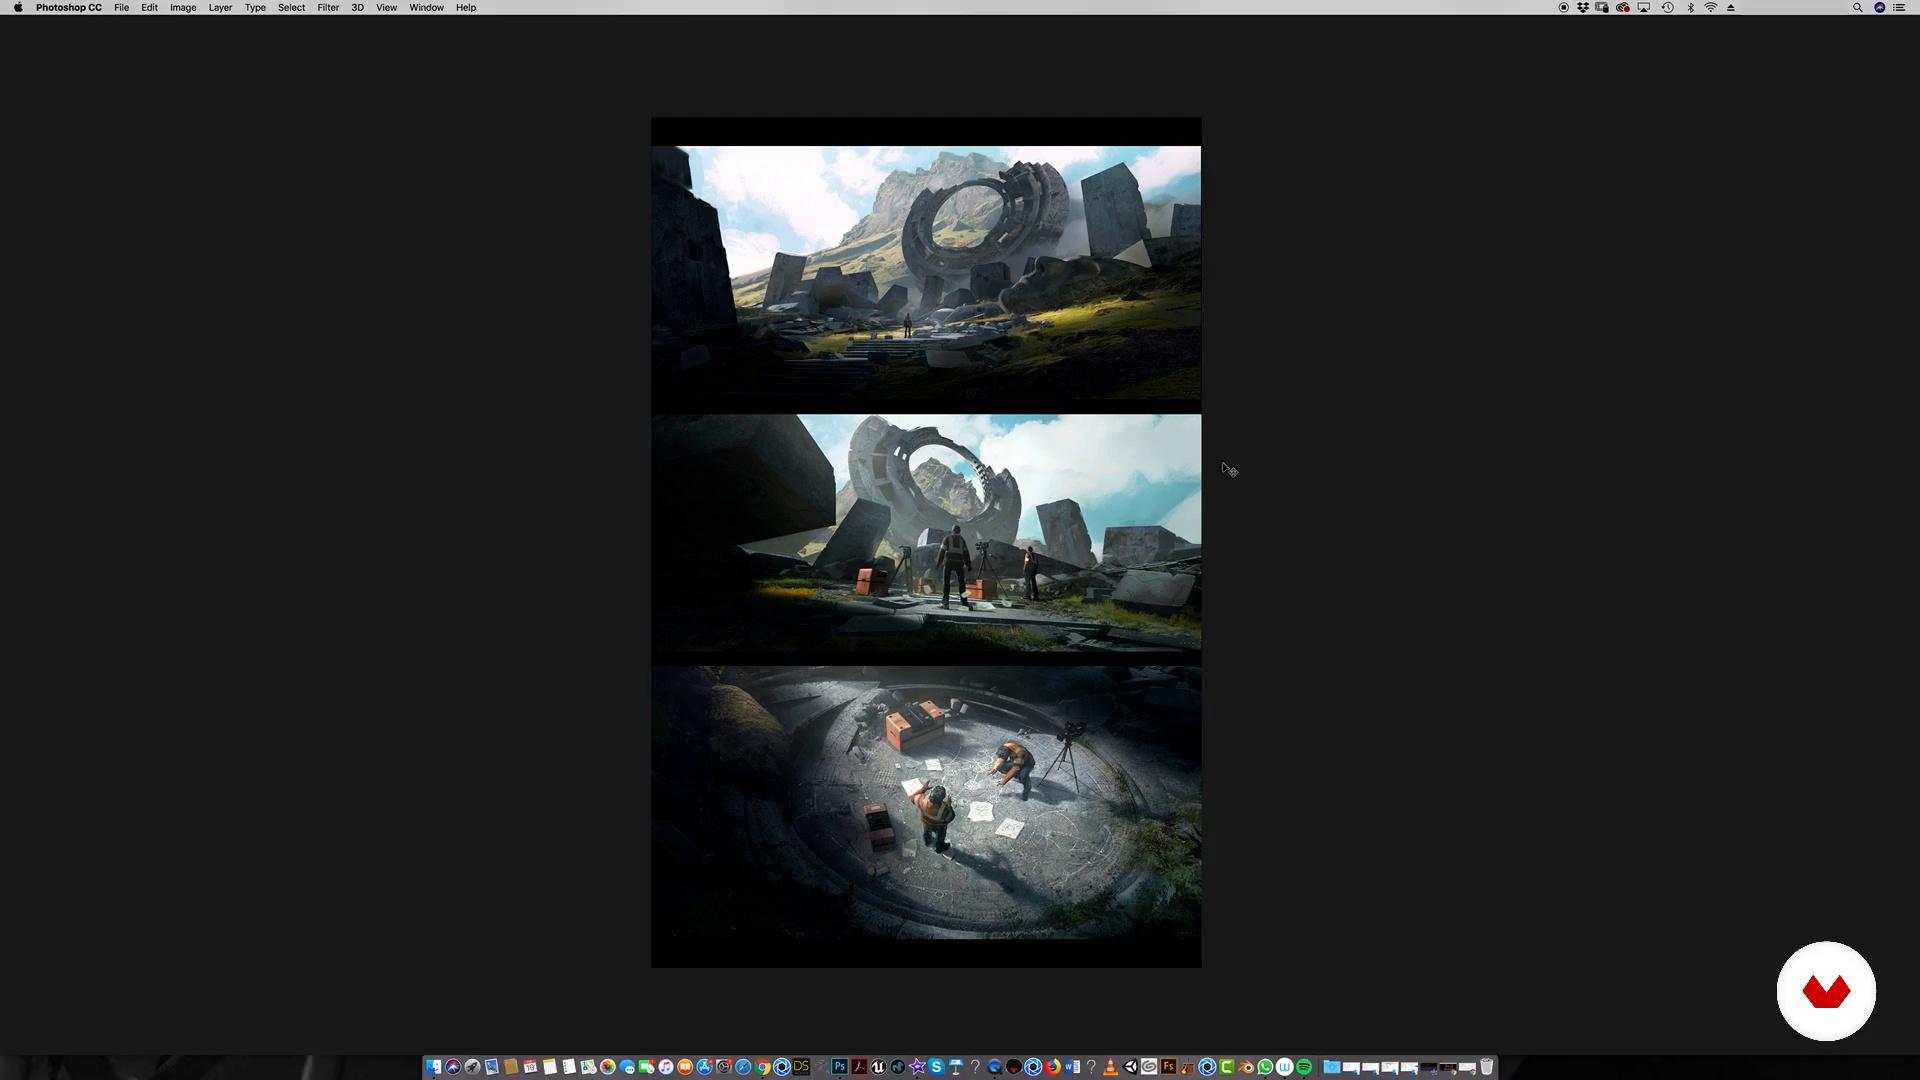
Task: Click the top landscape concept painting
Action: click(x=926, y=273)
